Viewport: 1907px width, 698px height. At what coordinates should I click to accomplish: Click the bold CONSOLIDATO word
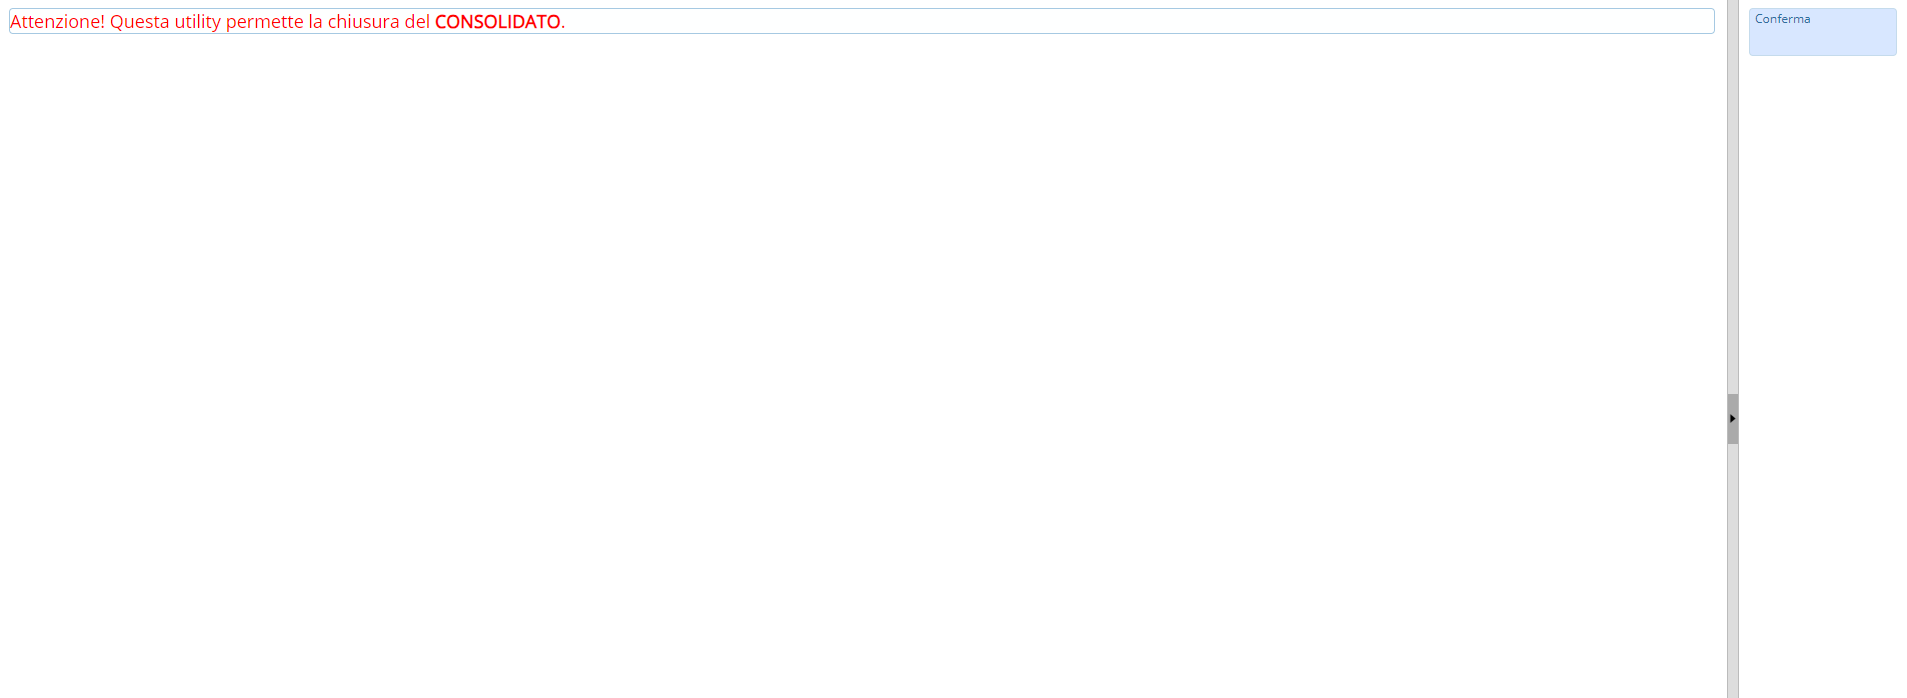pos(497,22)
